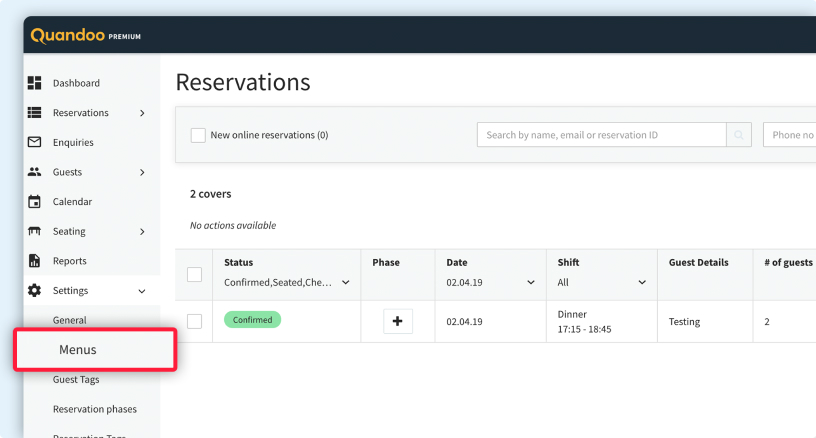The height and width of the screenshot is (438, 816).
Task: Open the Date filter dropdown
Action: tap(490, 283)
